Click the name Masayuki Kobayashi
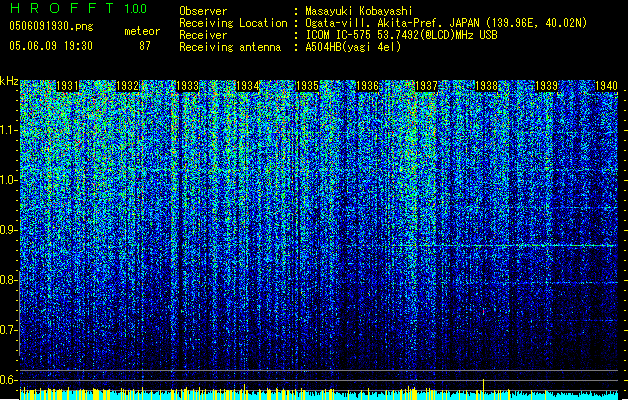This screenshot has height=400, width=629. pyautogui.click(x=359, y=11)
